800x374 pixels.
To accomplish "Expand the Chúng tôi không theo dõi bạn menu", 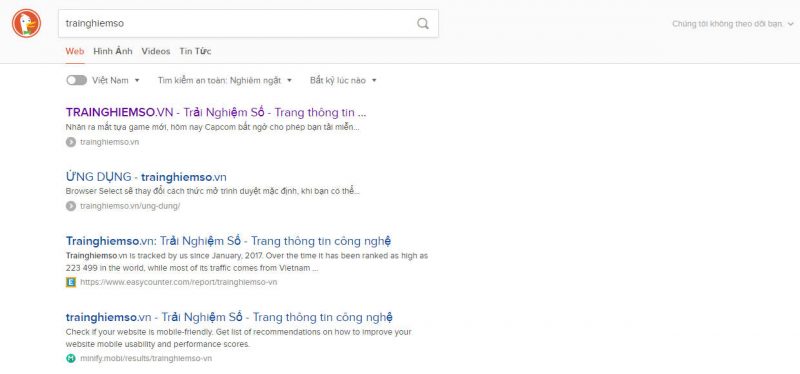I will pos(733,24).
